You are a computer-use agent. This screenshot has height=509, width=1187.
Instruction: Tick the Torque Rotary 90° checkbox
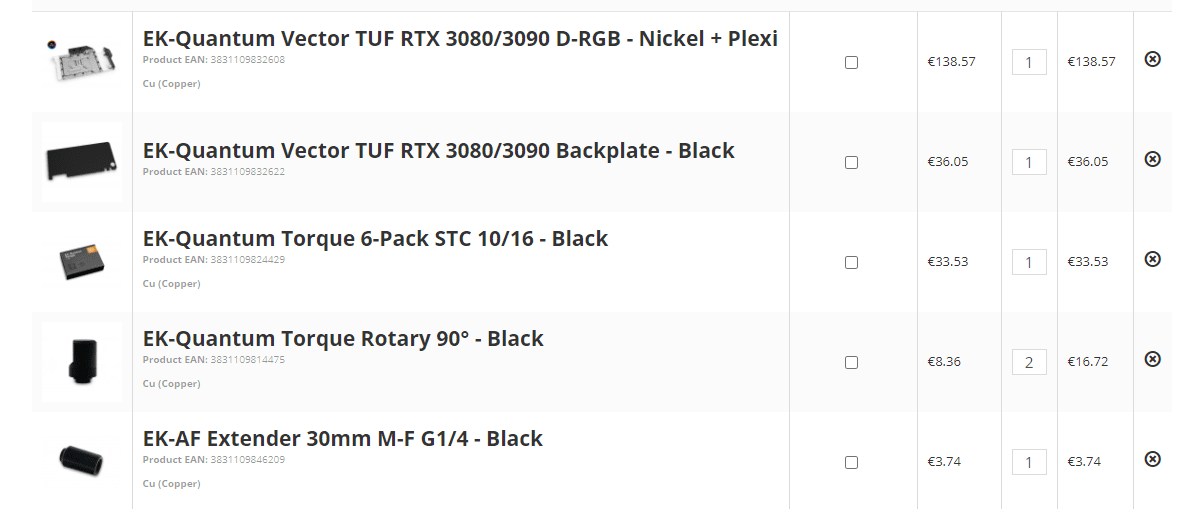pyautogui.click(x=851, y=362)
